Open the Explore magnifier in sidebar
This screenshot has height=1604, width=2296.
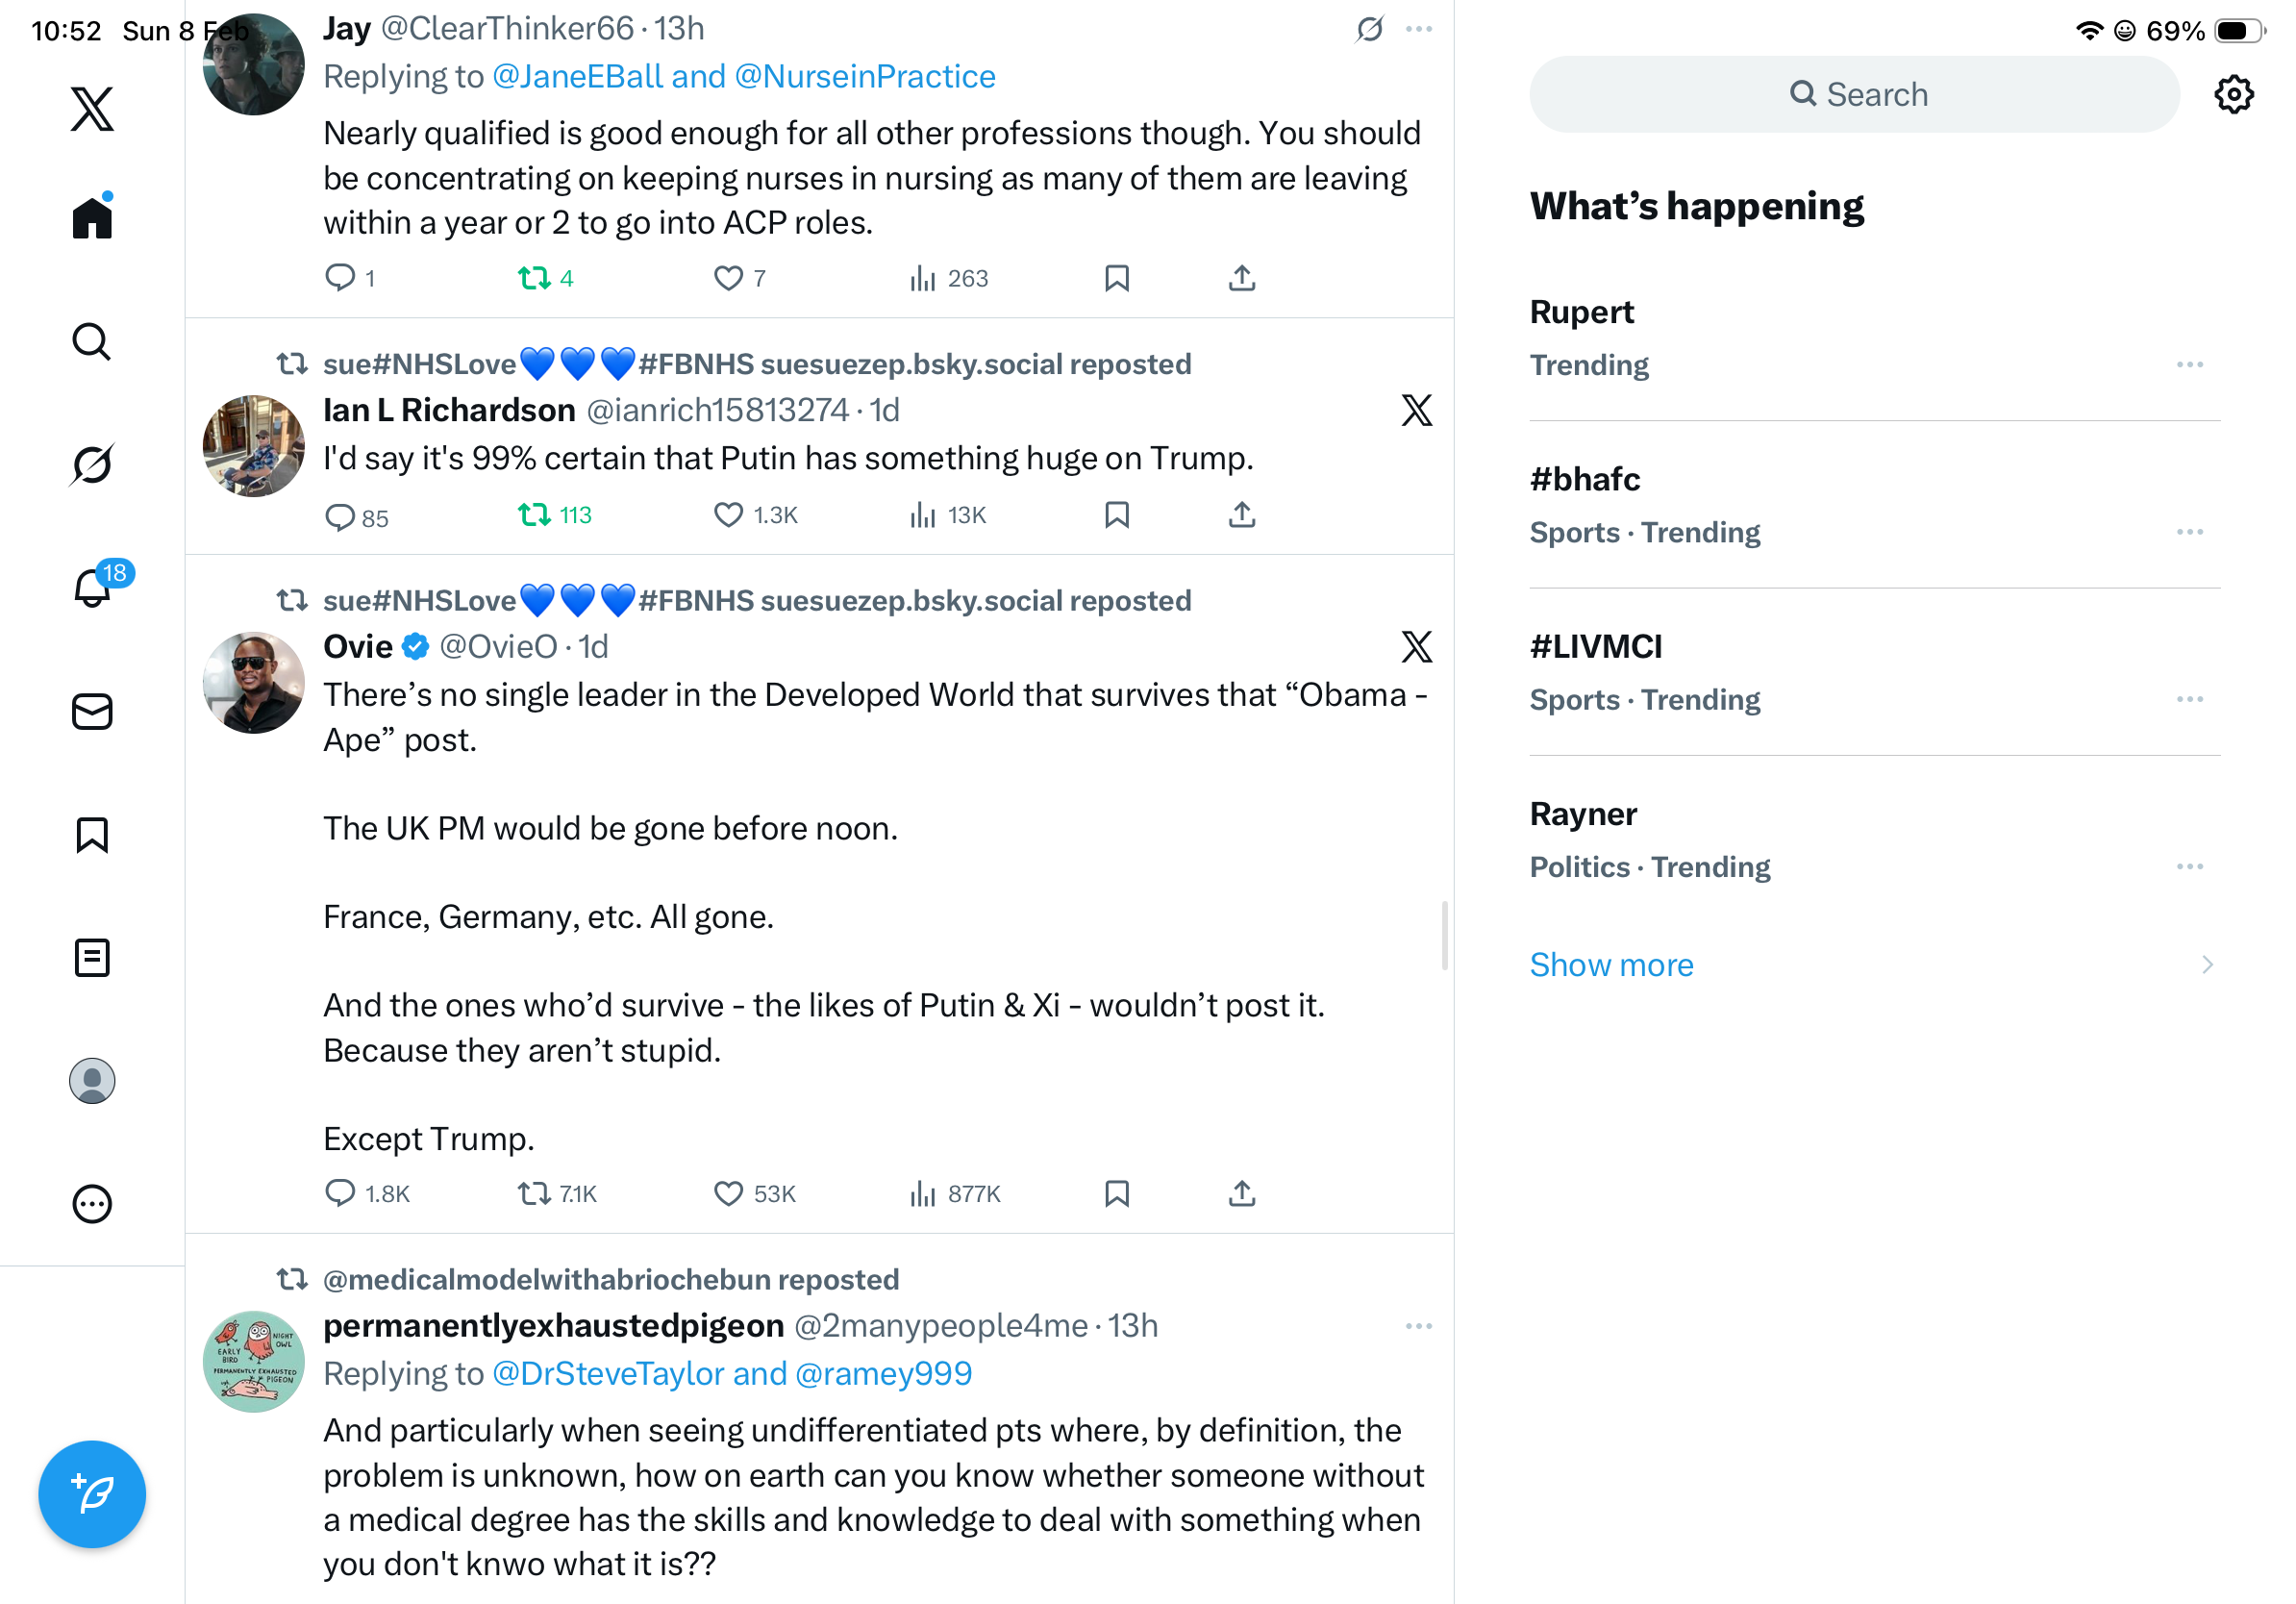(x=92, y=341)
